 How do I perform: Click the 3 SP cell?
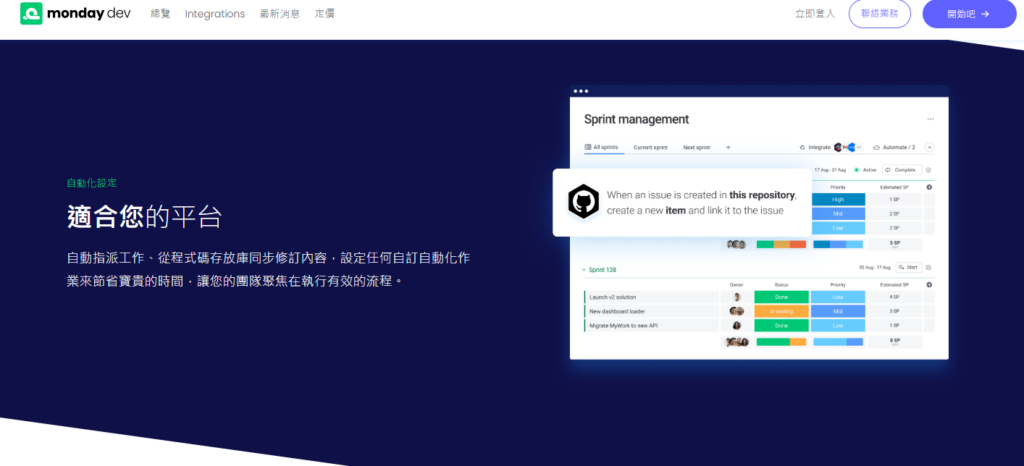tap(895, 311)
